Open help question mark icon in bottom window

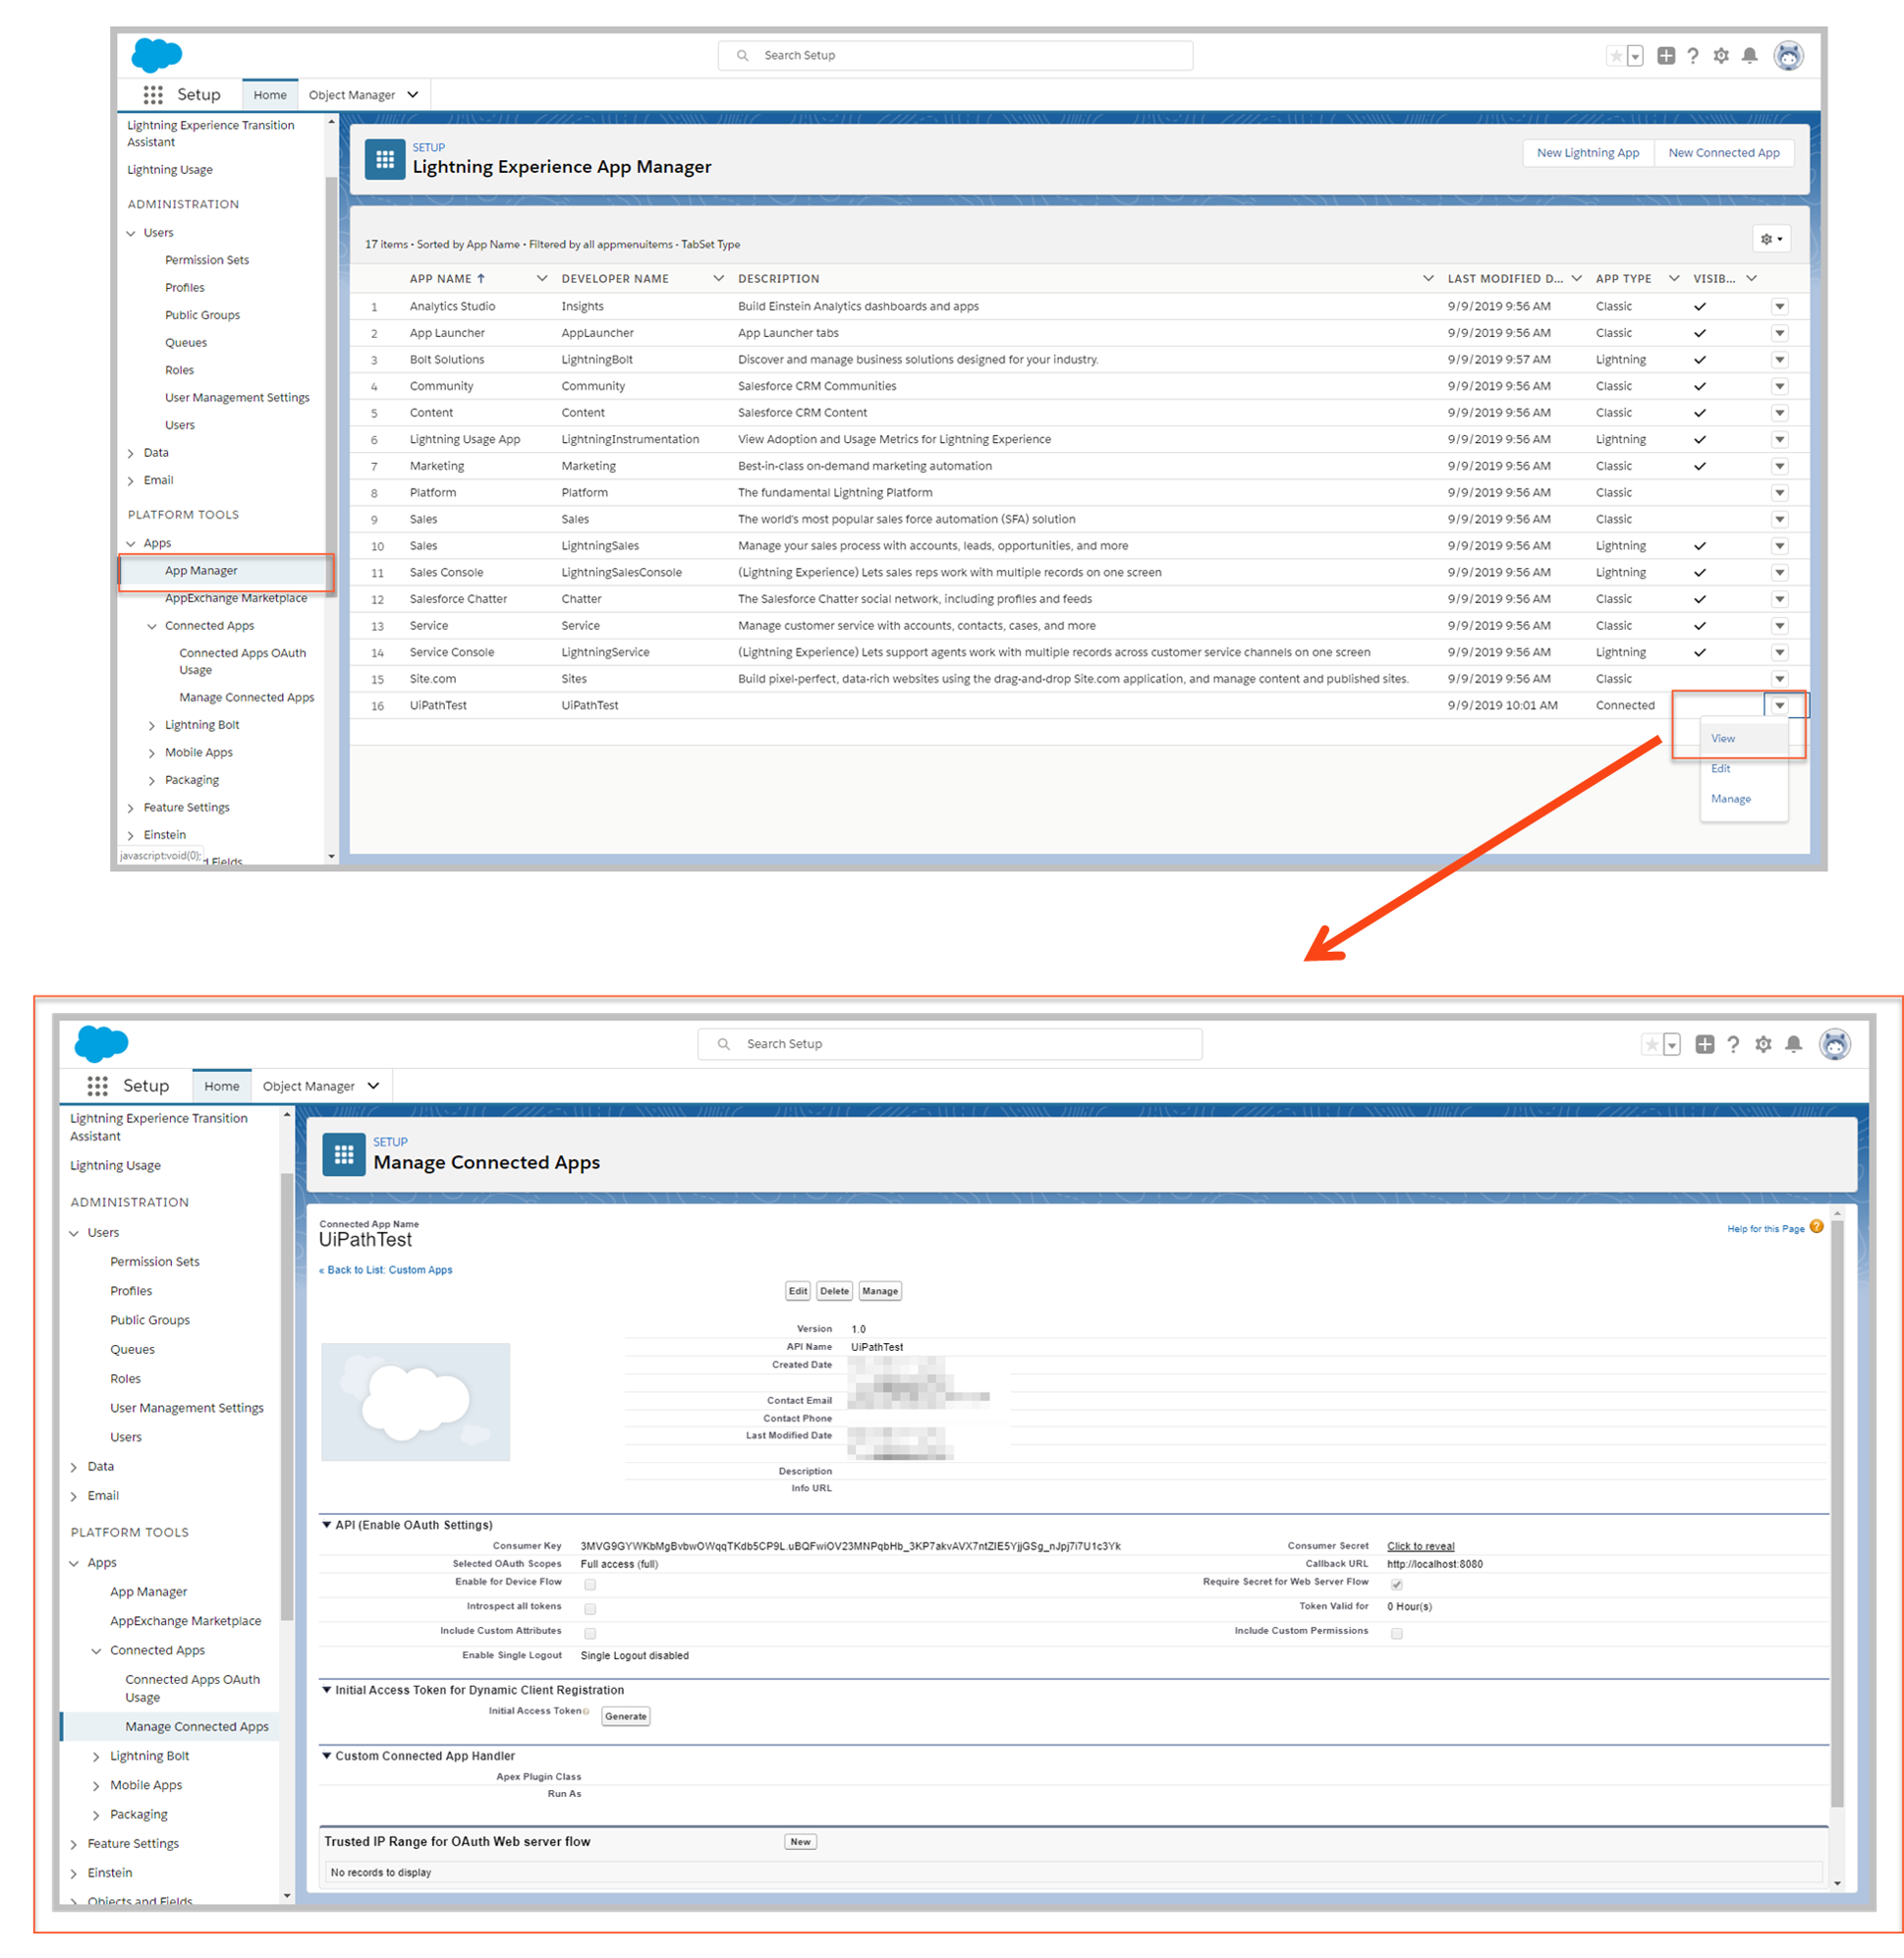coord(1733,1044)
